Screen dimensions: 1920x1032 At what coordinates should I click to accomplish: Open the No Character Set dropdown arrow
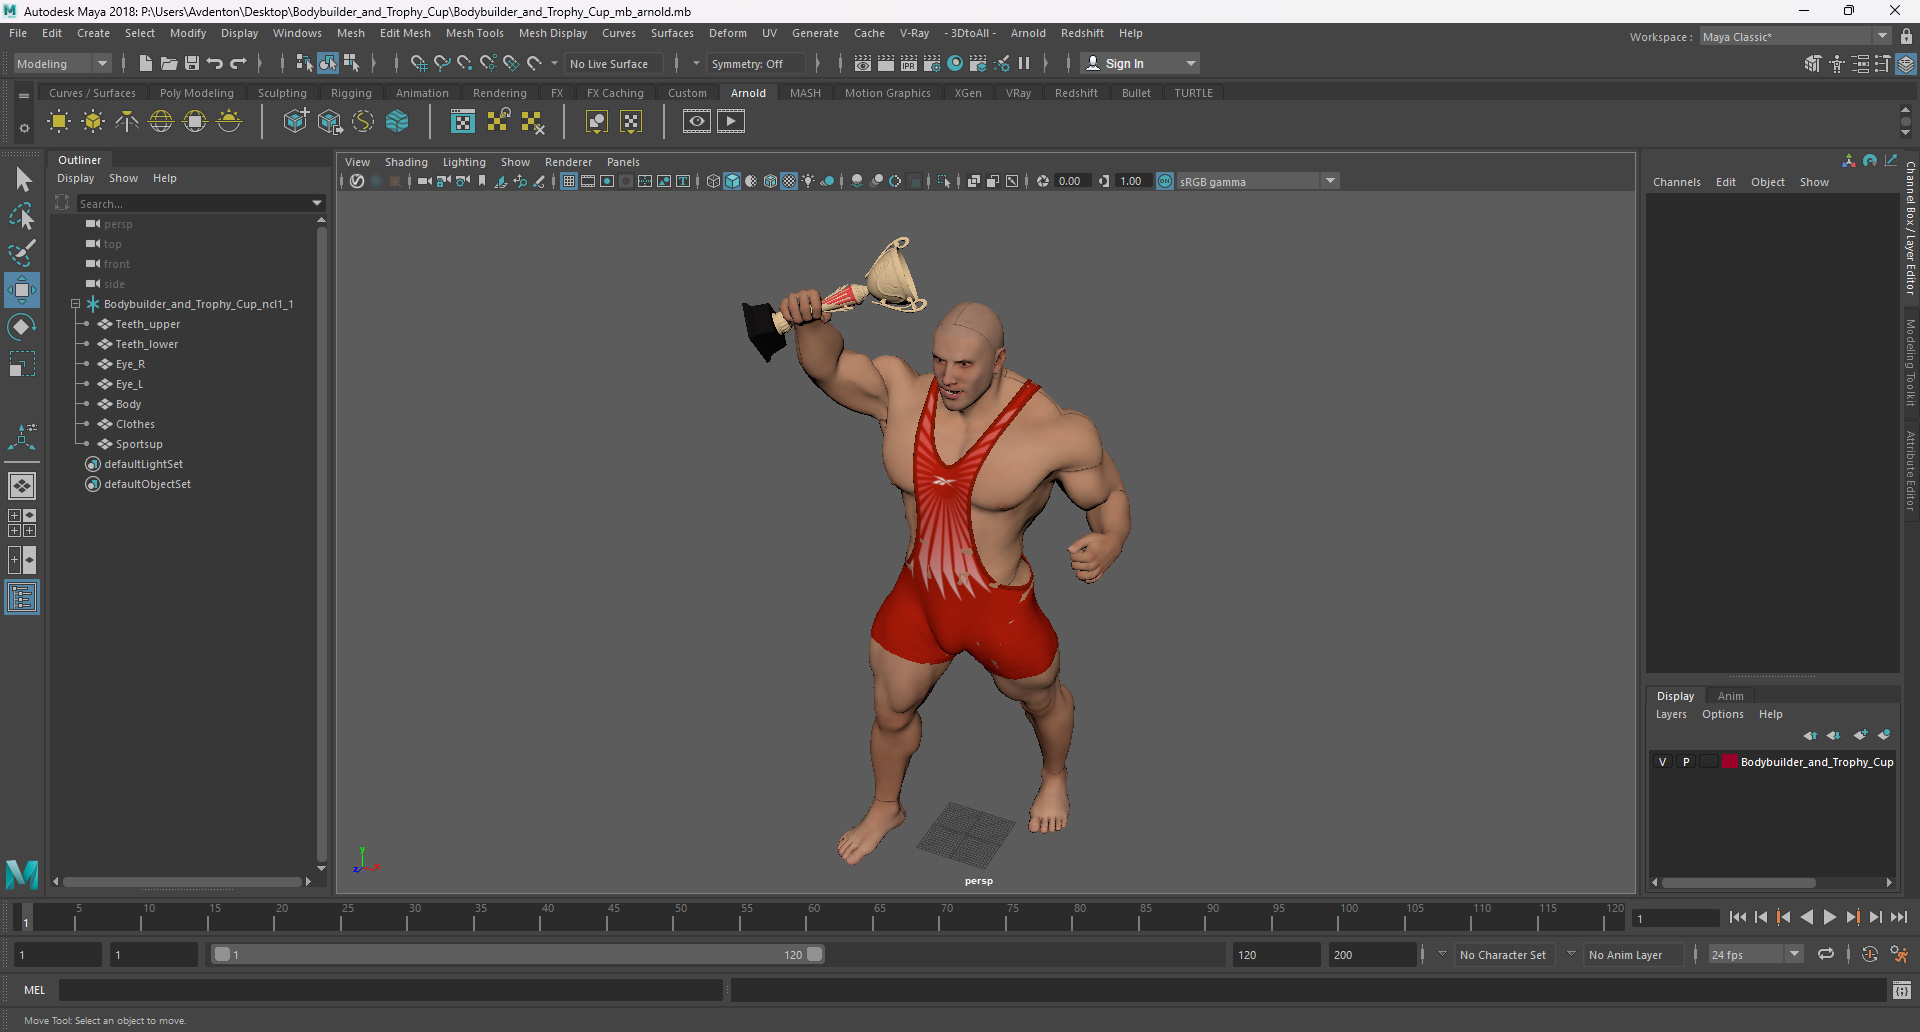(x=1442, y=955)
